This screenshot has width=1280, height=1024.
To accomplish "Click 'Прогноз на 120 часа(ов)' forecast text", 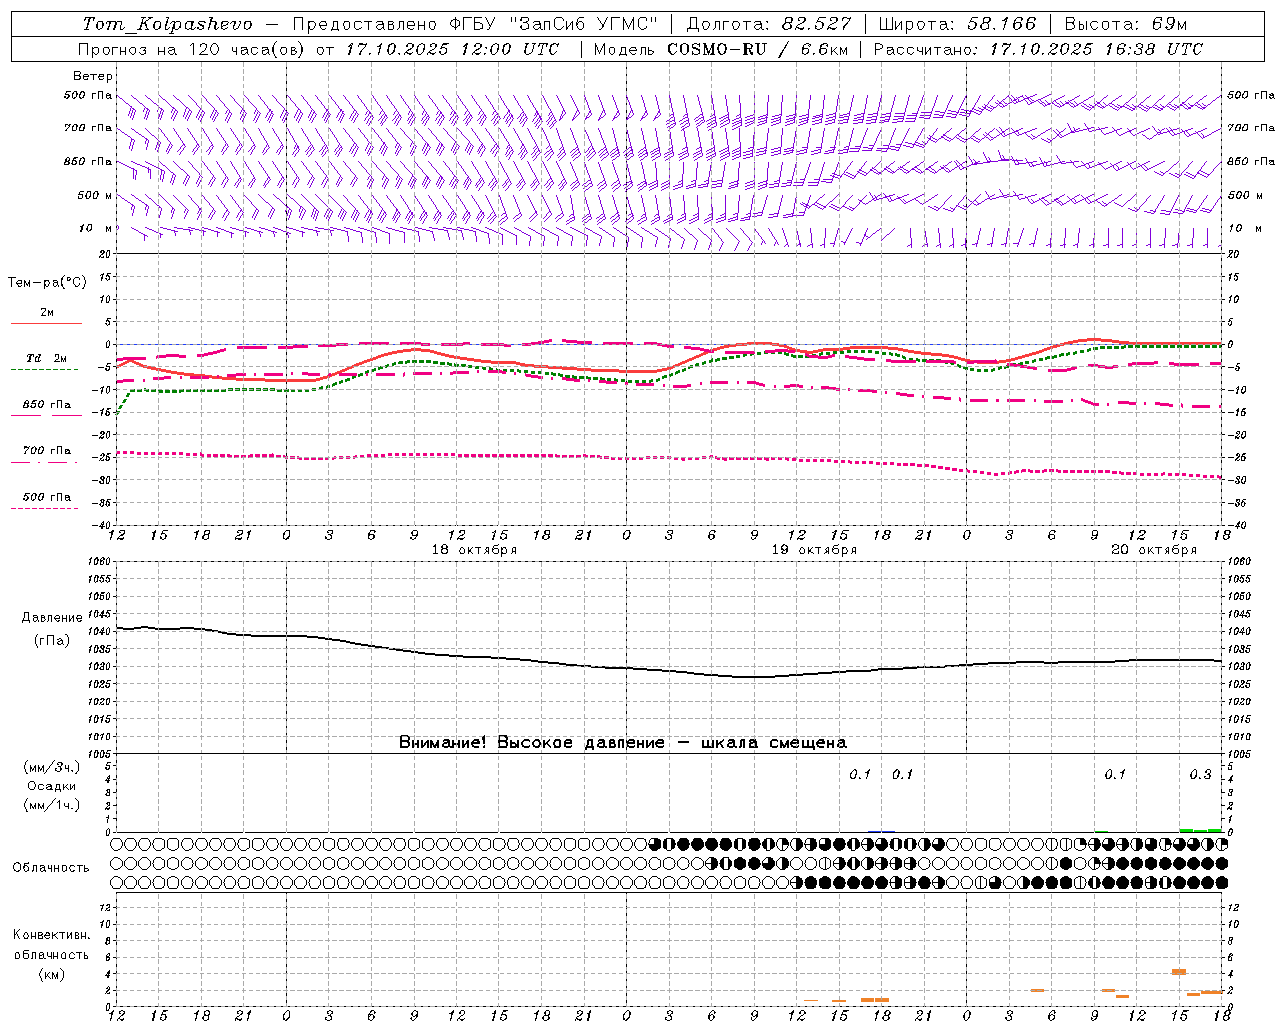I will point(191,49).
